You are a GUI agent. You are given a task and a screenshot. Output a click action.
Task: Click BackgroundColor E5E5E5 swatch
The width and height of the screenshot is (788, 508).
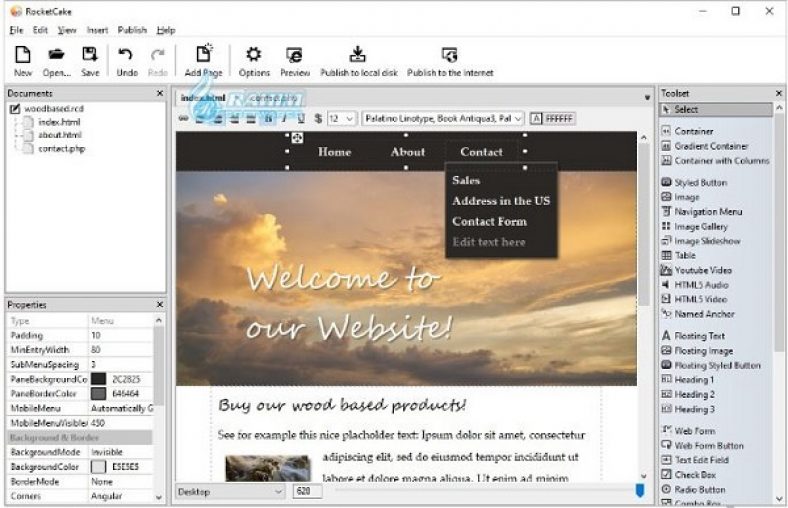point(98,467)
